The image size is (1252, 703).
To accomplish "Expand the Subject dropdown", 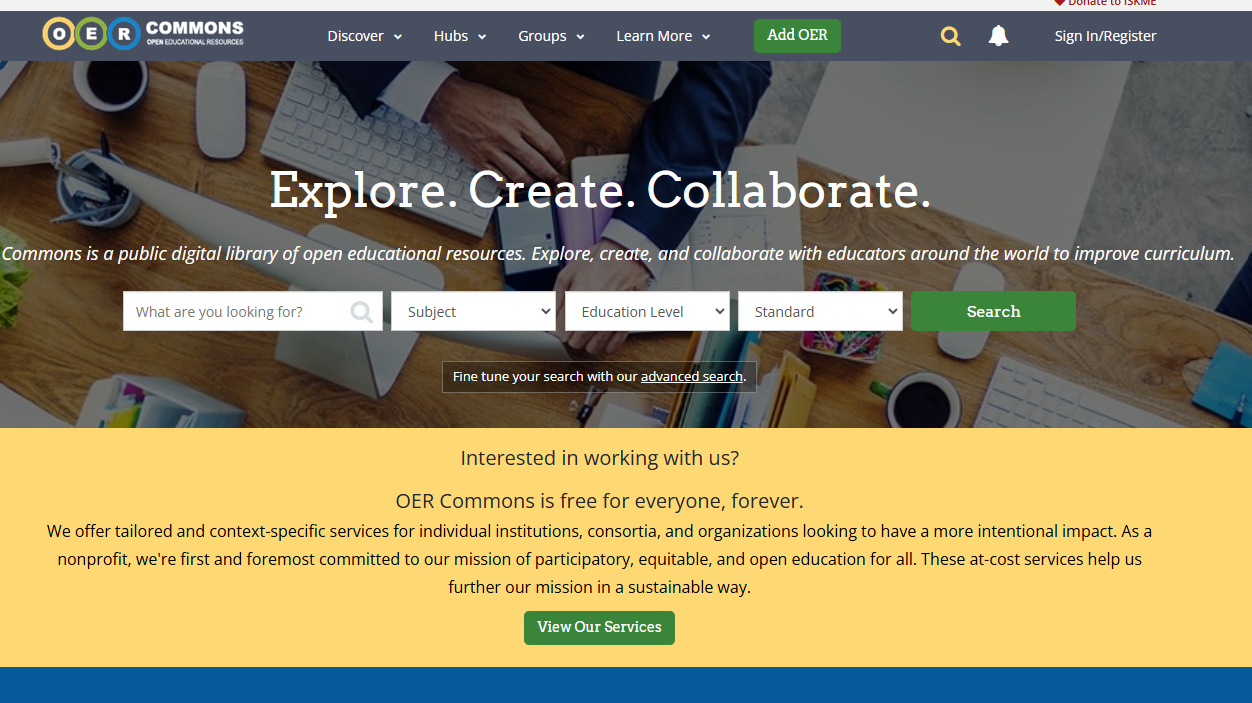I will 473,311.
